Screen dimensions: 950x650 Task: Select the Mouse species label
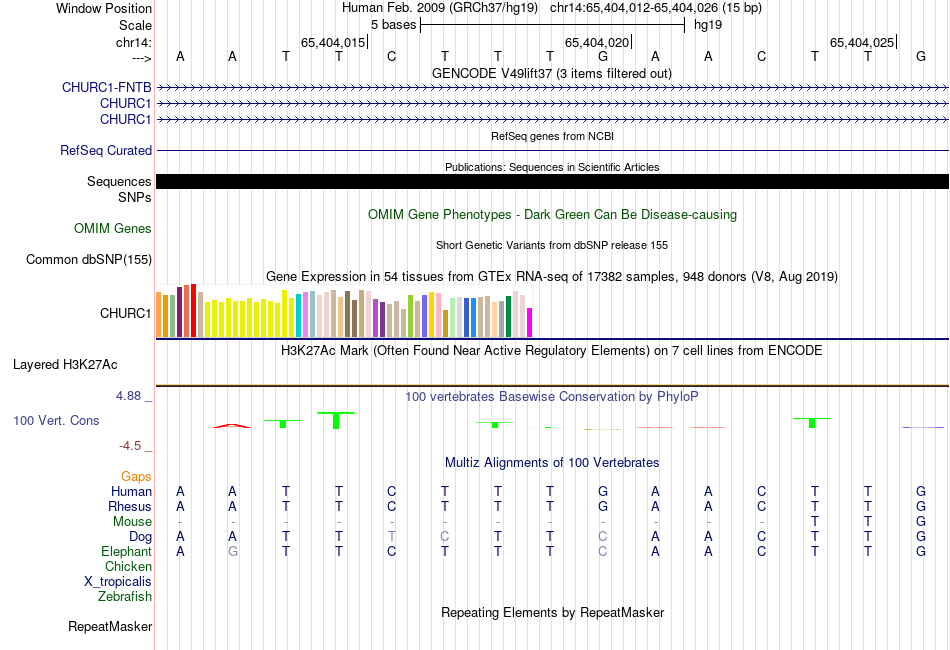point(132,522)
